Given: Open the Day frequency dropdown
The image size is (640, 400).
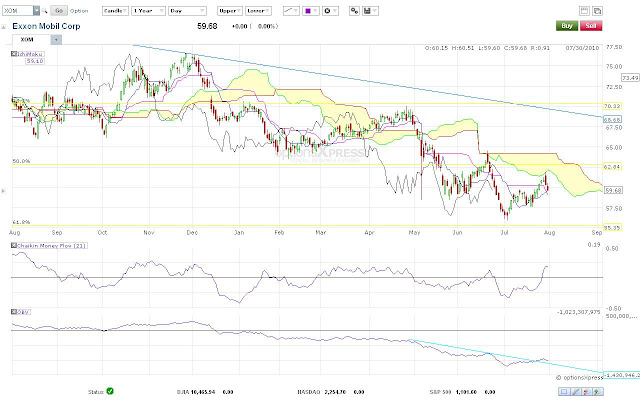Looking at the screenshot, I should pos(187,11).
